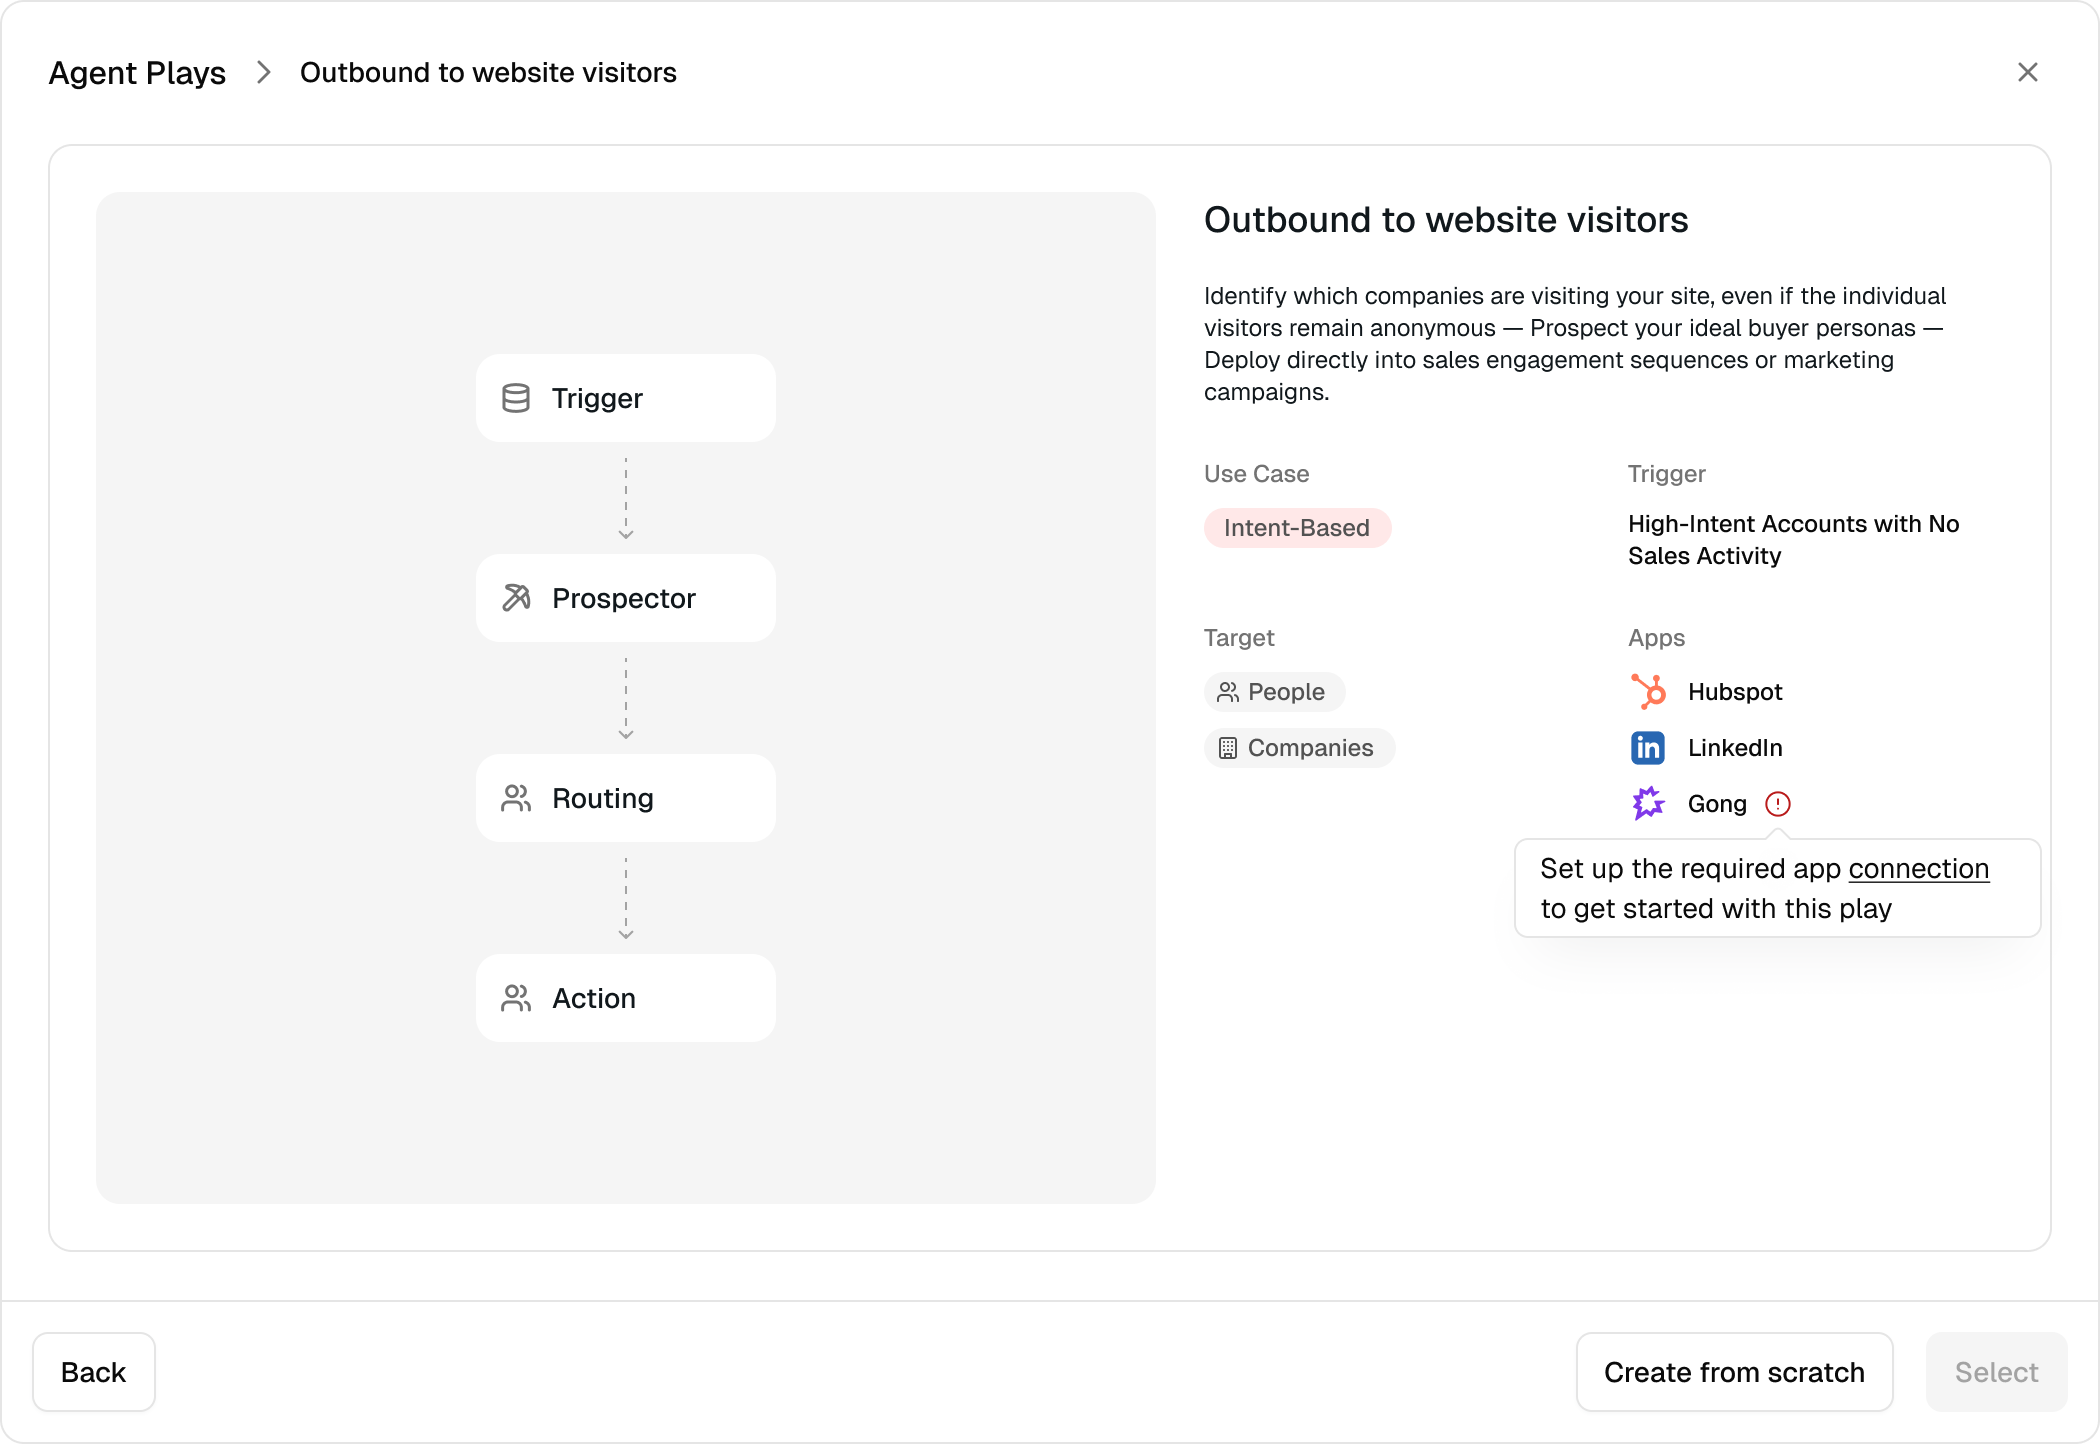Open the connection link in the tooltip
The height and width of the screenshot is (1444, 2100).
tap(1918, 869)
